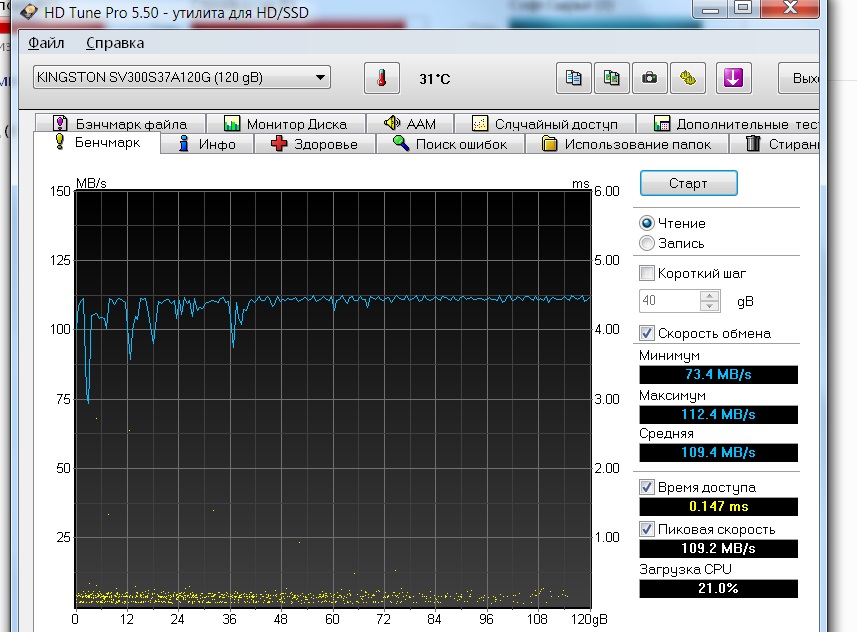
Task: Toggle the Скорость обмена checkbox
Action: 647,333
